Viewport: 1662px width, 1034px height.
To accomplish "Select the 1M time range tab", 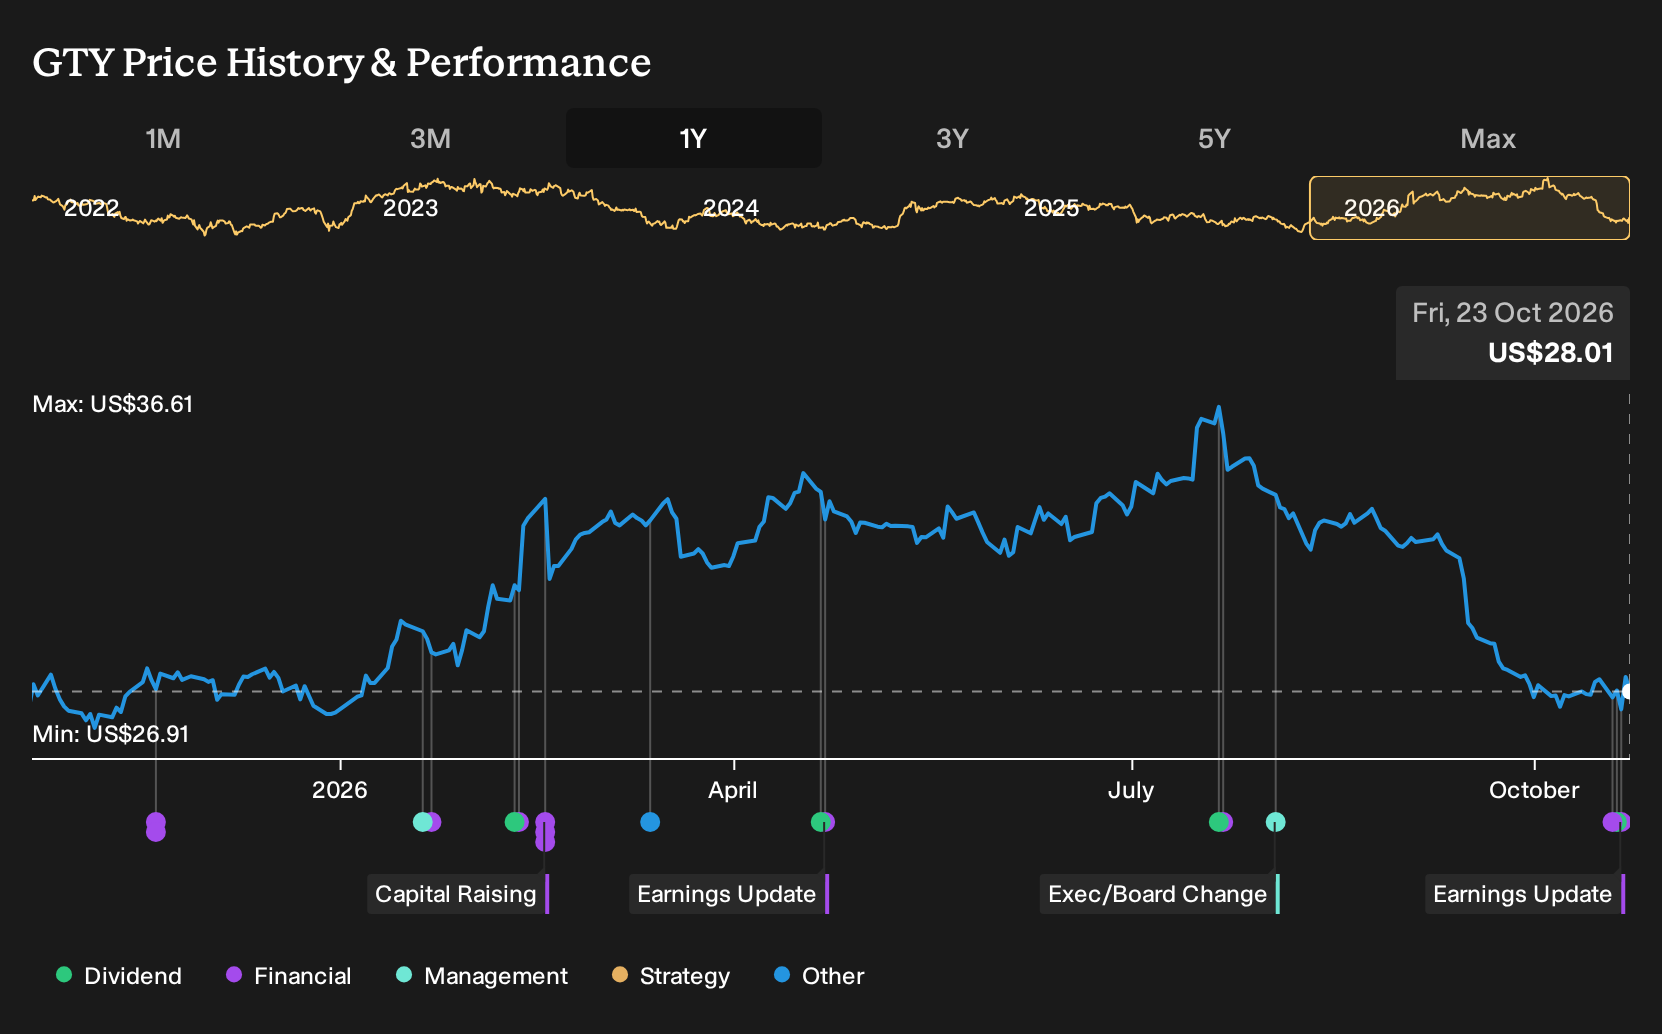I will click(163, 138).
